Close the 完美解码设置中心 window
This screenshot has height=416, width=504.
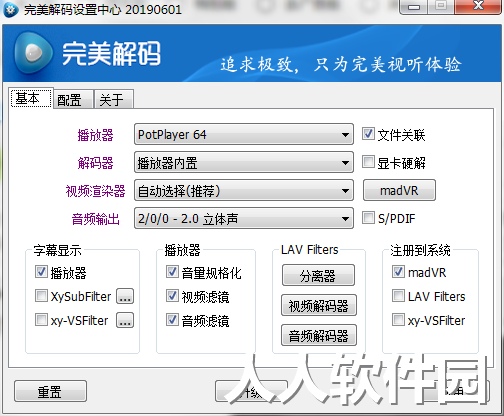[479, 6]
